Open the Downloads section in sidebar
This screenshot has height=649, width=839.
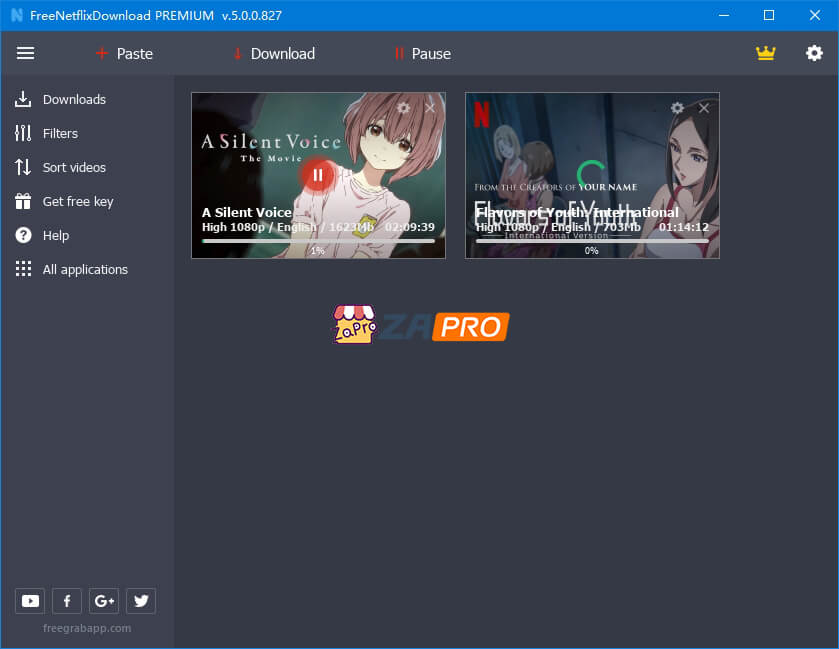pyautogui.click(x=73, y=99)
